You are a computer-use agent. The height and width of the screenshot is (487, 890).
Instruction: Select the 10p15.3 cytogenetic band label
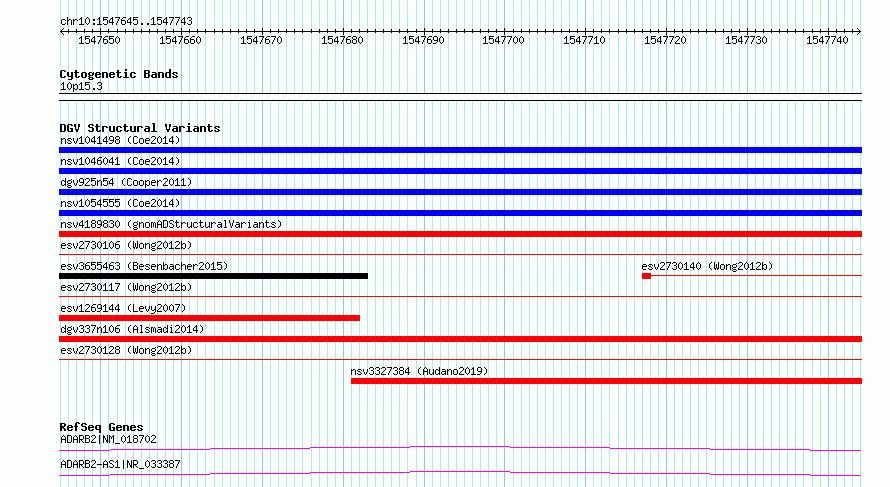81,87
